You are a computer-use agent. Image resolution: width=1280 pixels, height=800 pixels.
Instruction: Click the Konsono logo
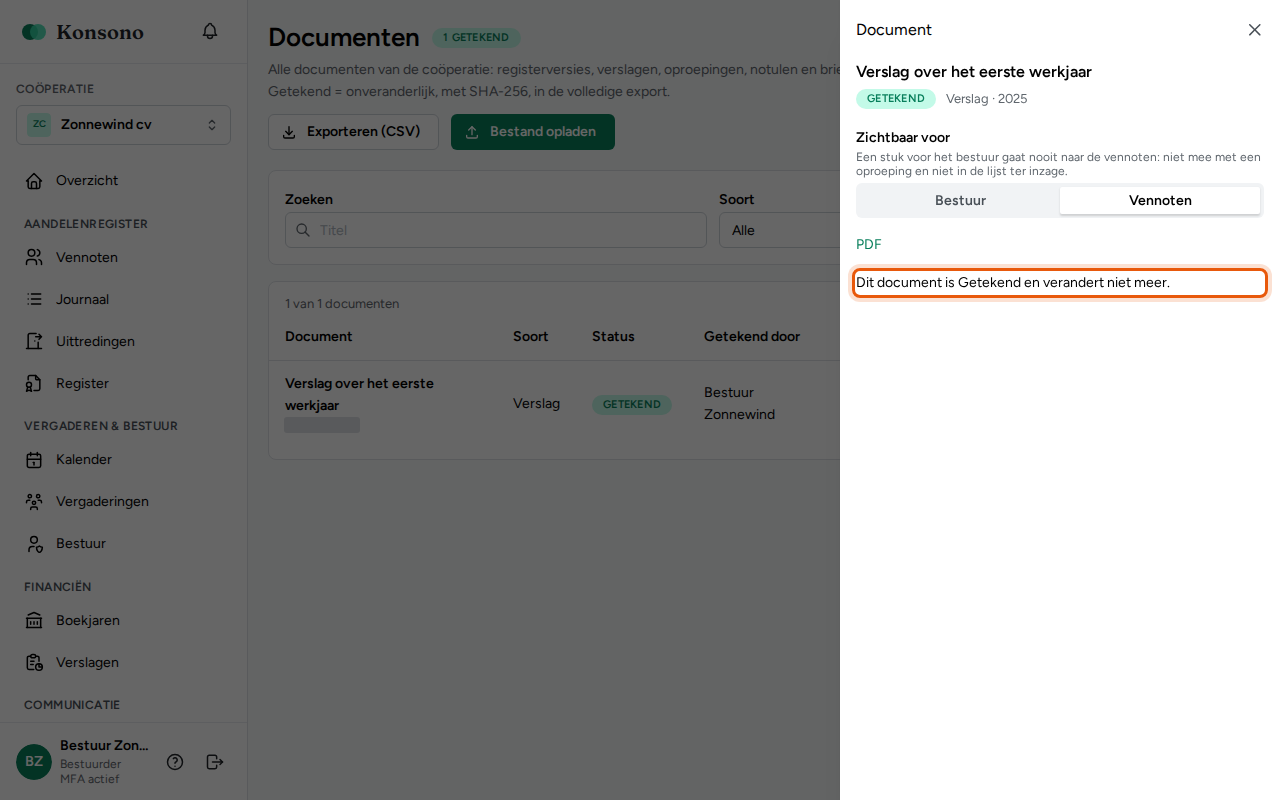click(x=83, y=32)
